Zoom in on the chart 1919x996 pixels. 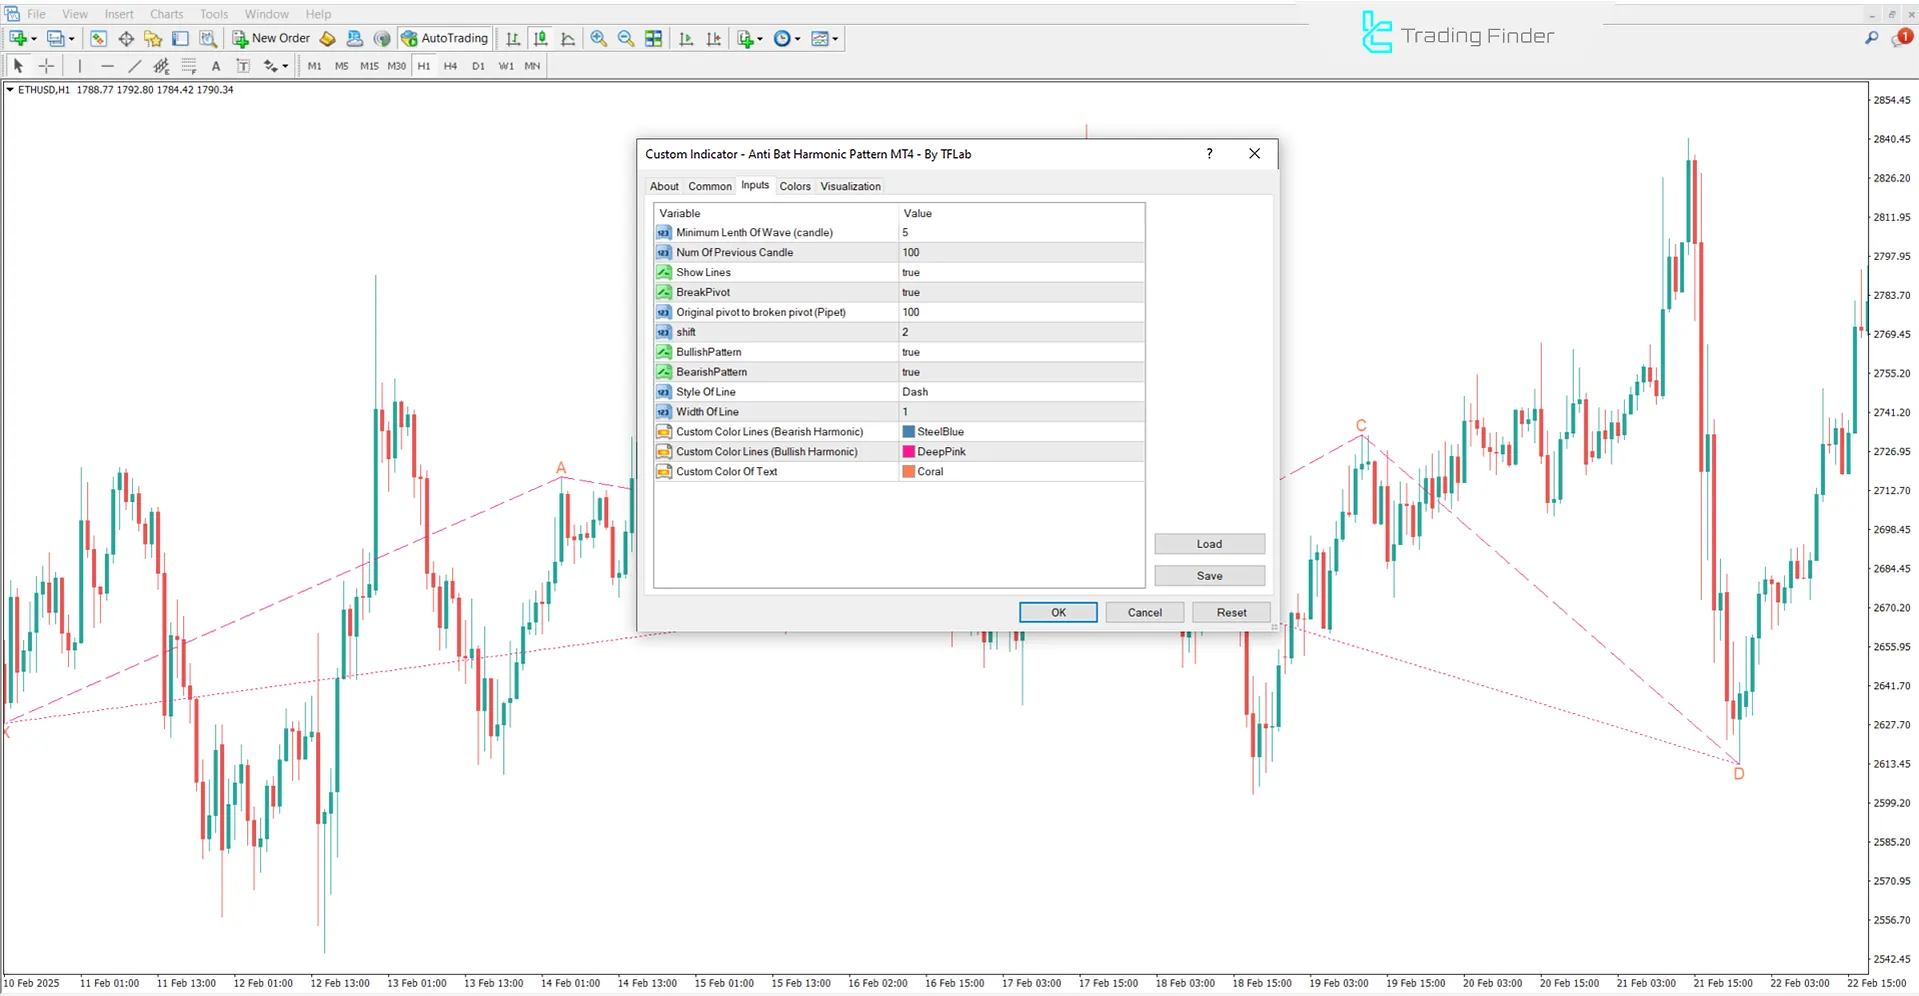(x=598, y=38)
